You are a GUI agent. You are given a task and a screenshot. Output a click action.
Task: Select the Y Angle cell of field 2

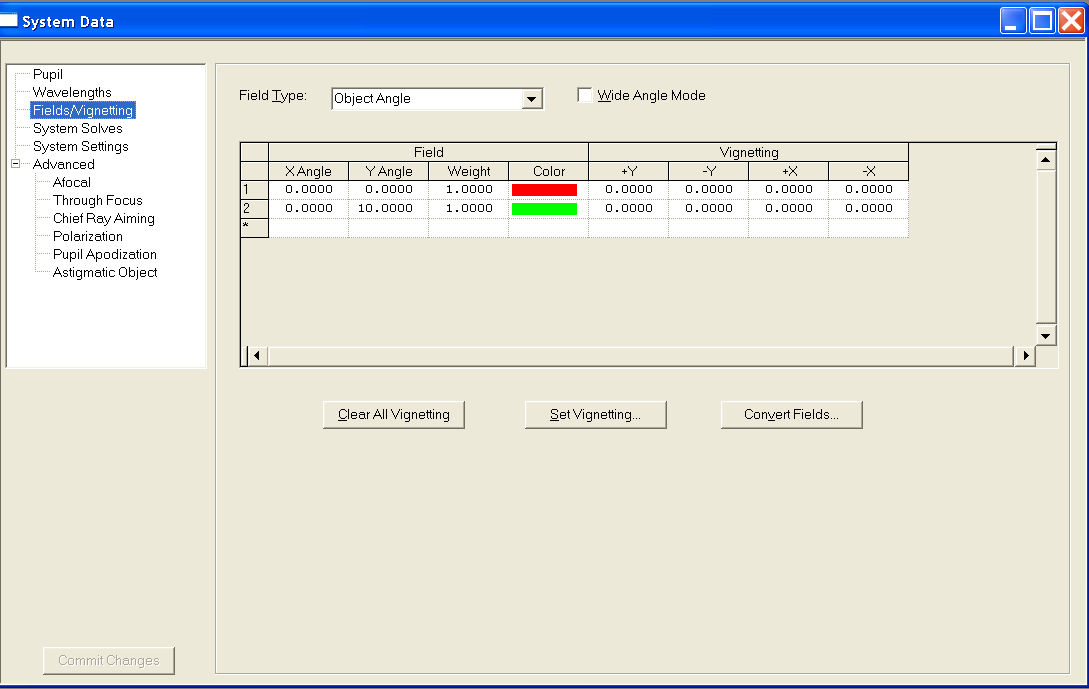coord(389,209)
